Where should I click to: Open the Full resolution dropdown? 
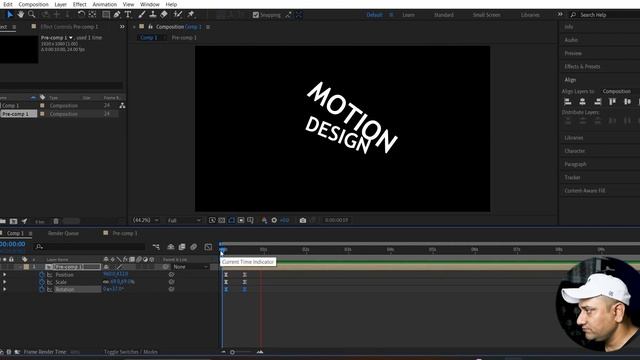coord(184,220)
